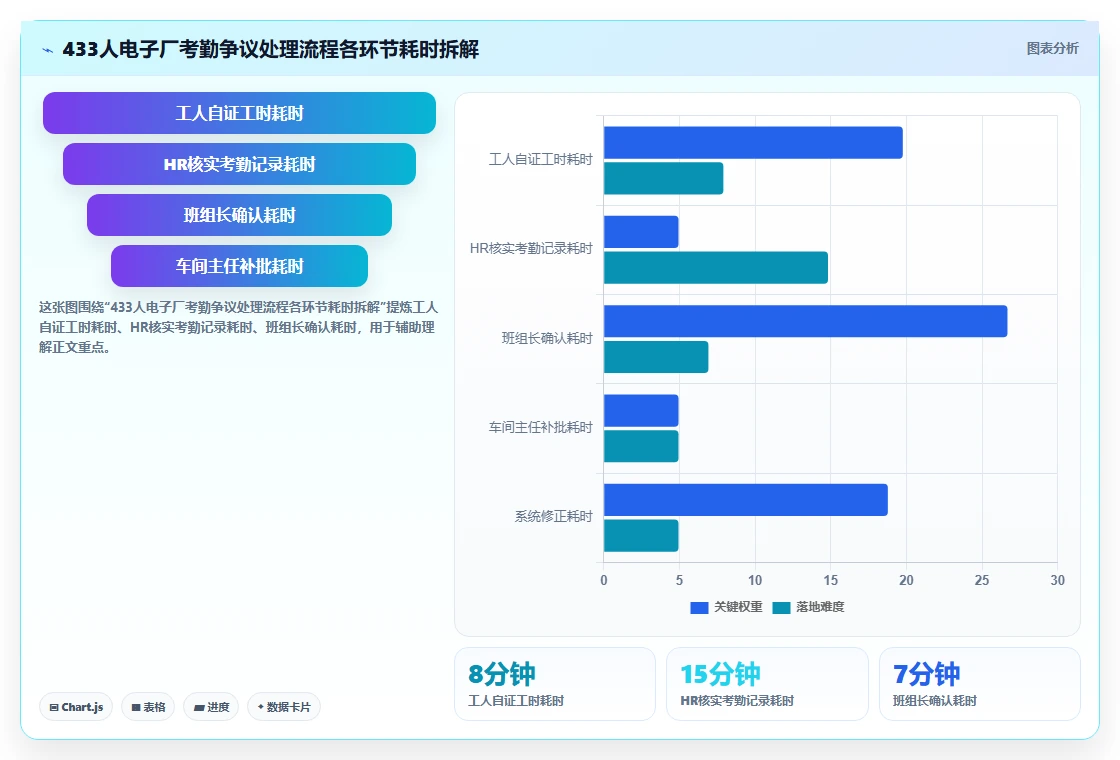Select the 车间主任补批耗时 funnel stage
Image resolution: width=1120 pixels, height=760 pixels.
239,266
